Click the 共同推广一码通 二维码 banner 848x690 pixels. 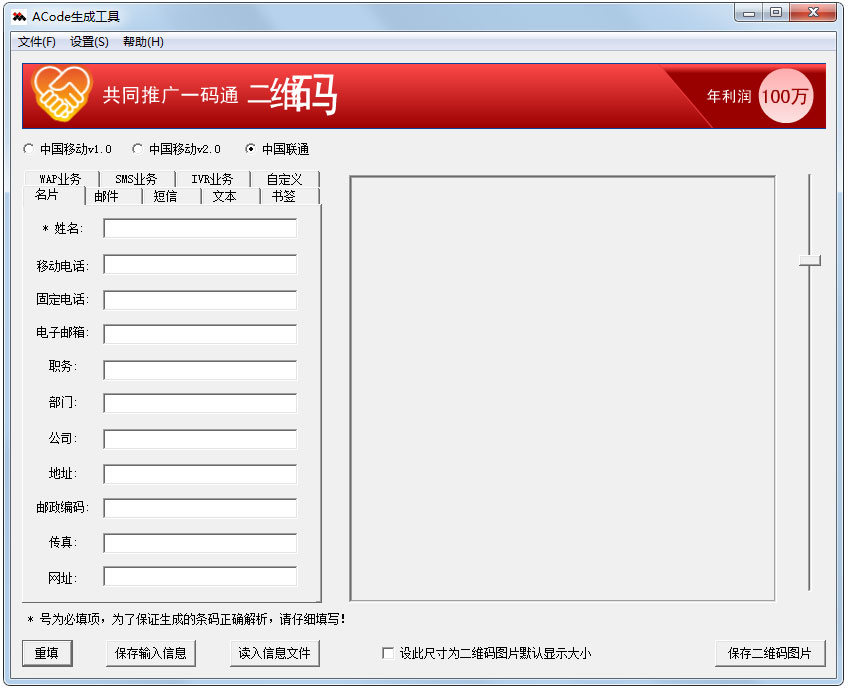pos(424,96)
